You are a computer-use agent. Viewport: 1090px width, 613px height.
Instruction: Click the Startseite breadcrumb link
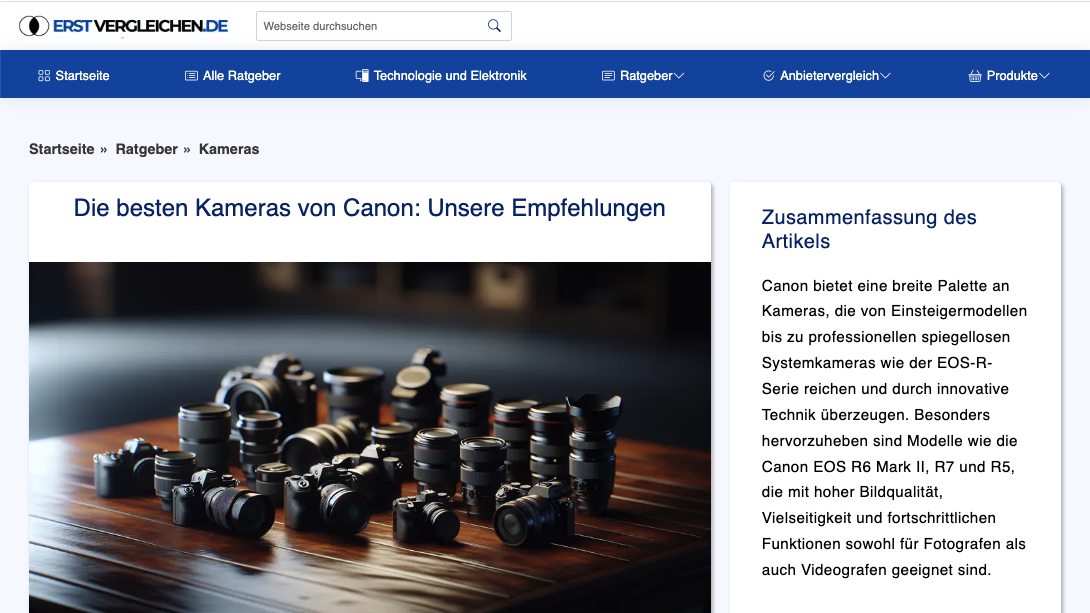(61, 148)
